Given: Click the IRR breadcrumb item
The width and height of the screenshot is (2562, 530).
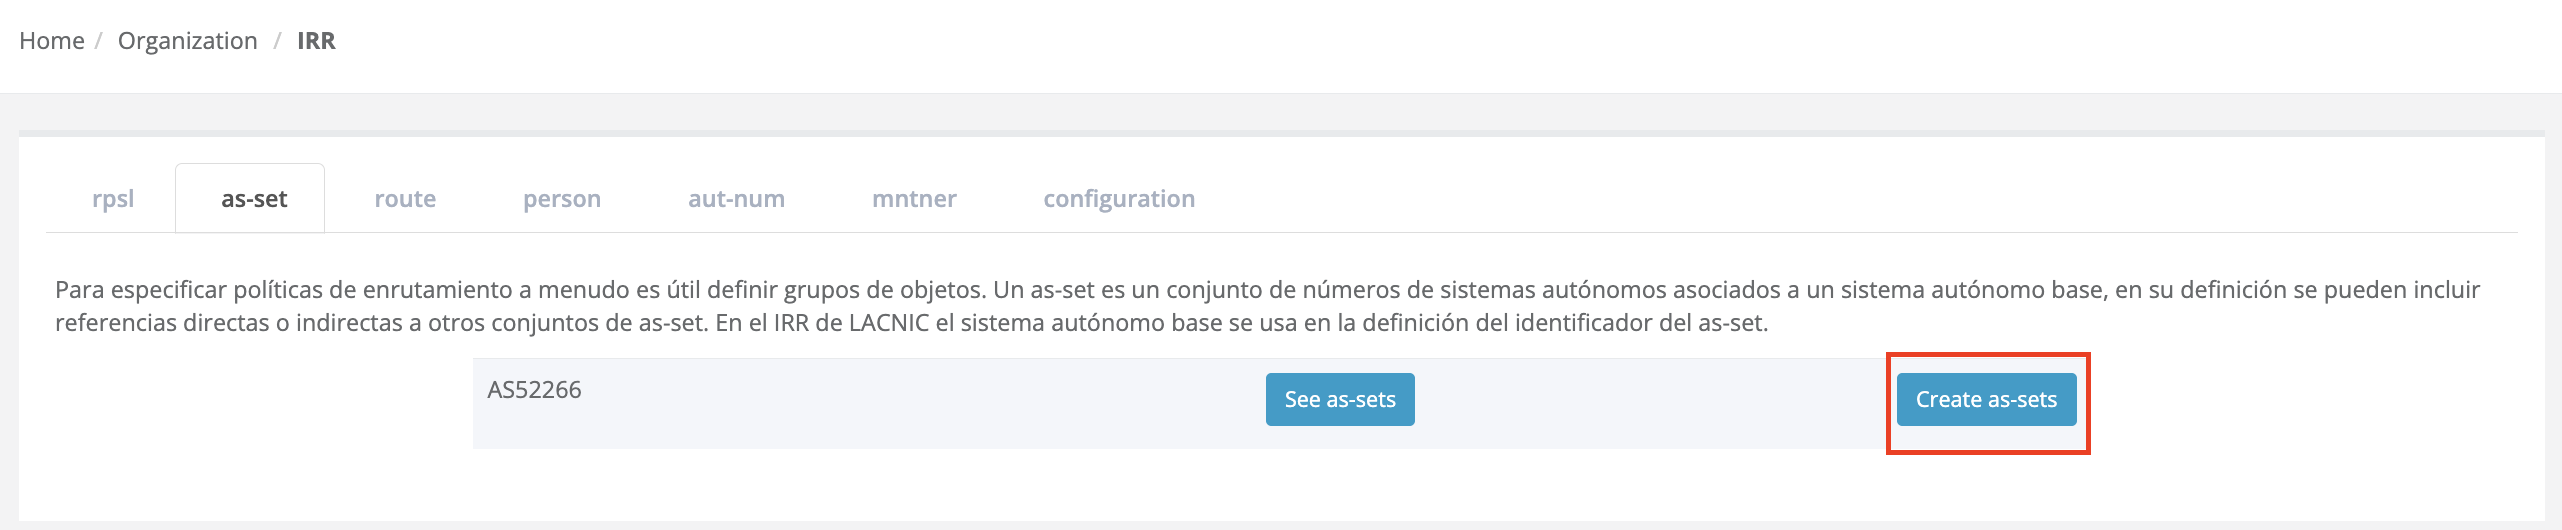Looking at the screenshot, I should pyautogui.click(x=316, y=41).
